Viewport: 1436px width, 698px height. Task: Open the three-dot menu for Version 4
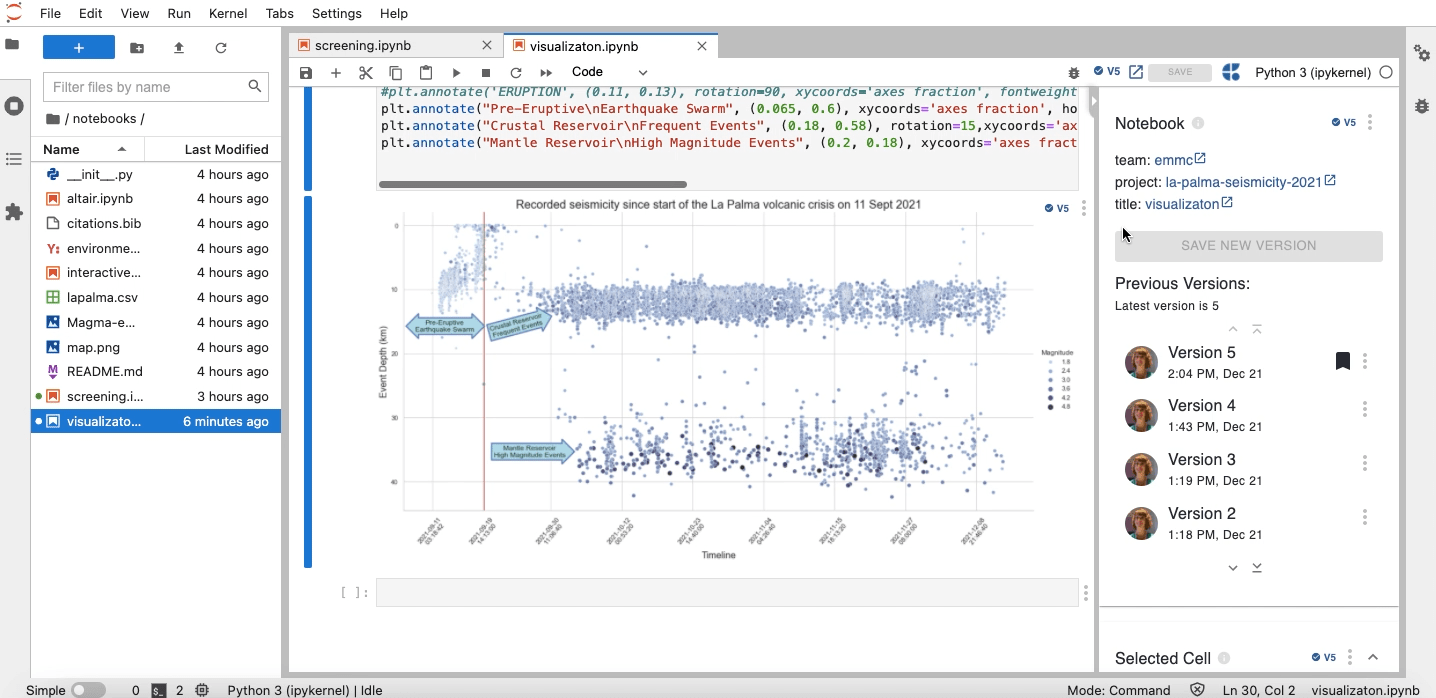pyautogui.click(x=1365, y=409)
